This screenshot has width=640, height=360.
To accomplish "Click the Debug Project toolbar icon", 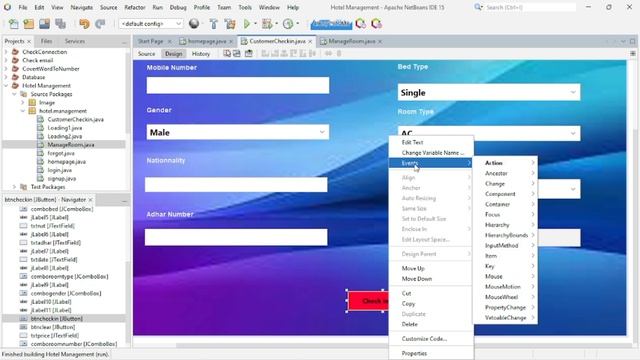I will point(267,24).
